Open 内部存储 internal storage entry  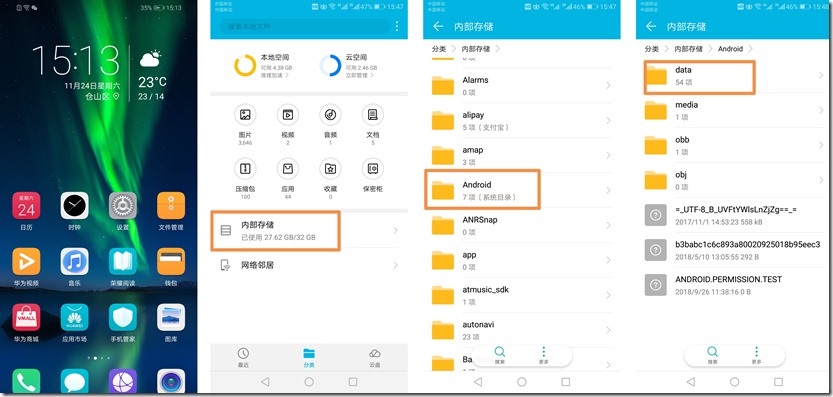click(309, 231)
